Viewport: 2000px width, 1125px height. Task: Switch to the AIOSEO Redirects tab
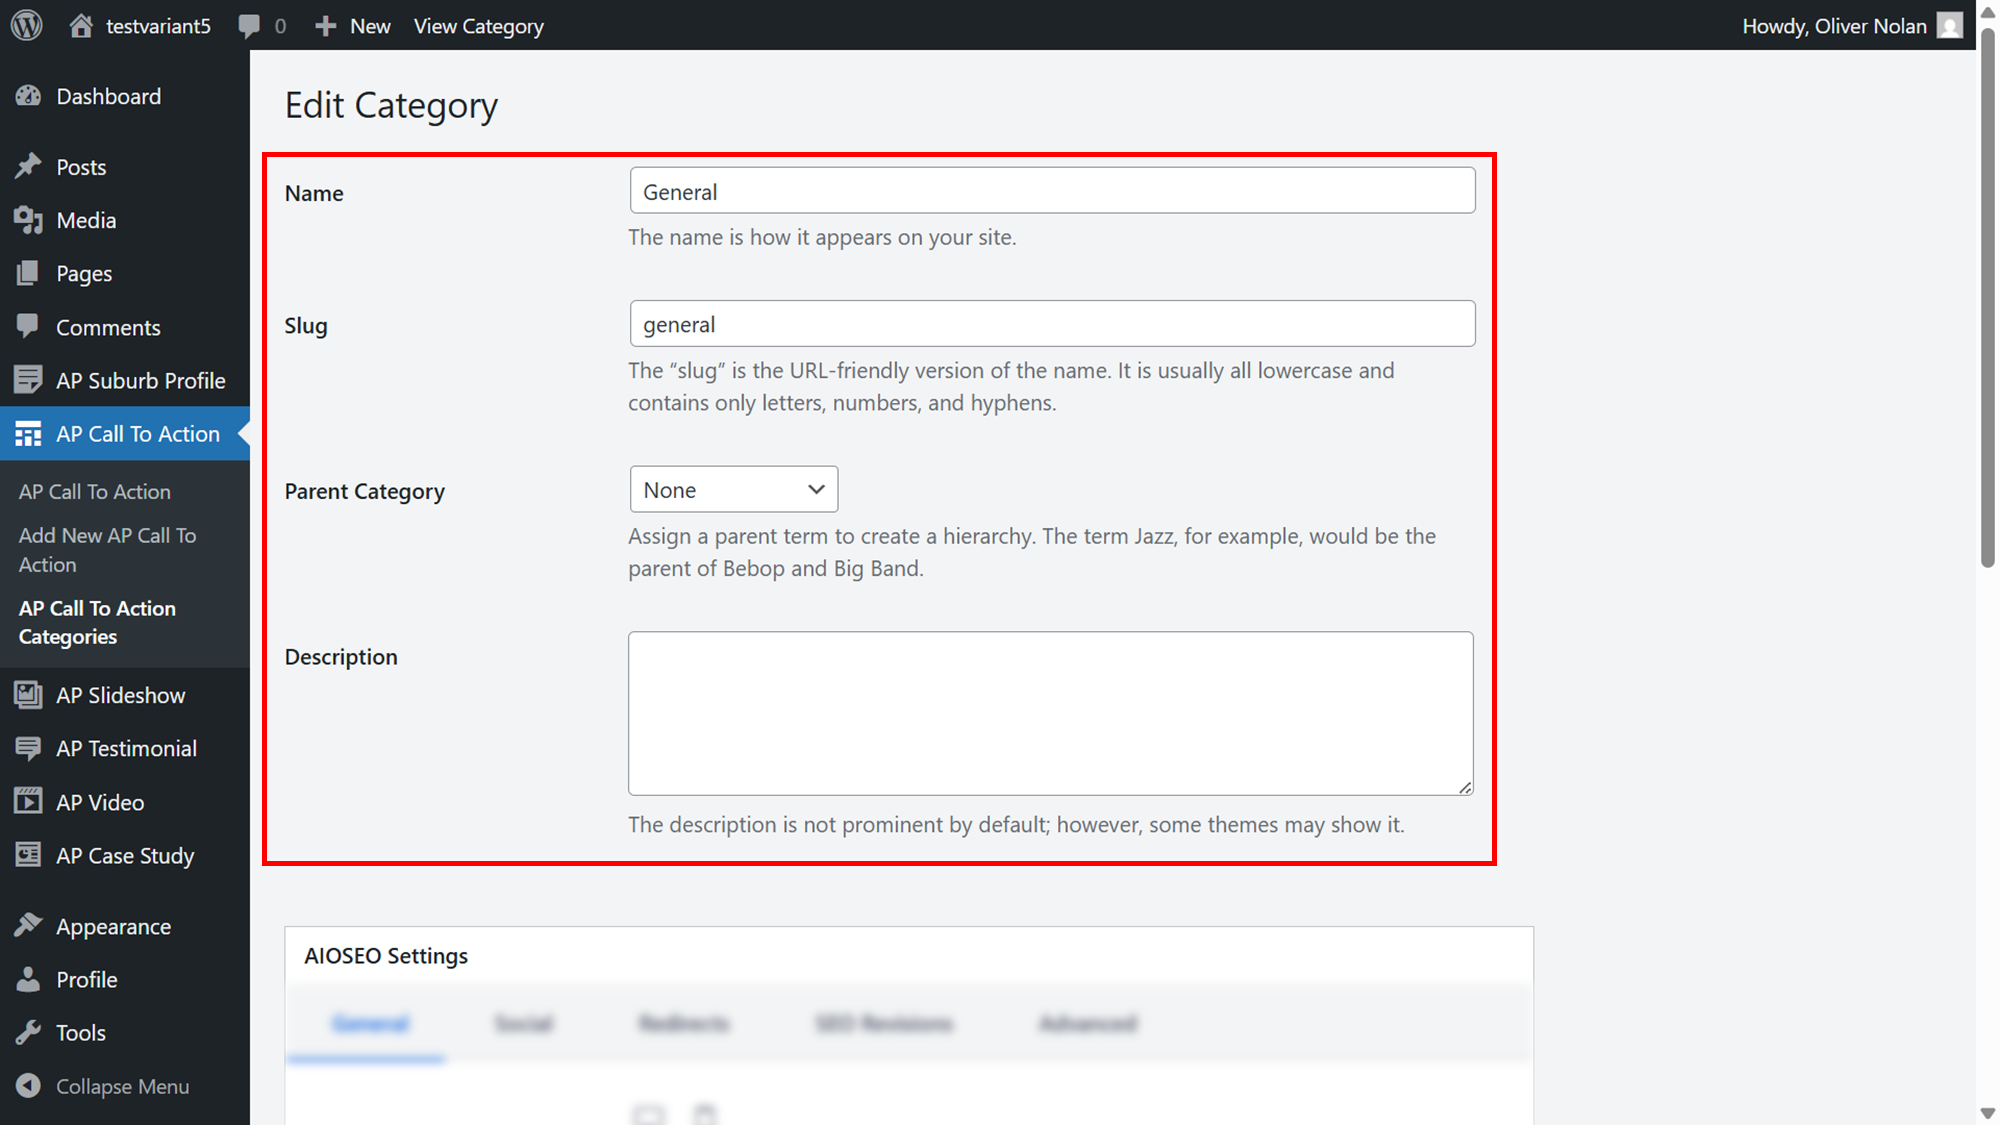click(x=684, y=1023)
